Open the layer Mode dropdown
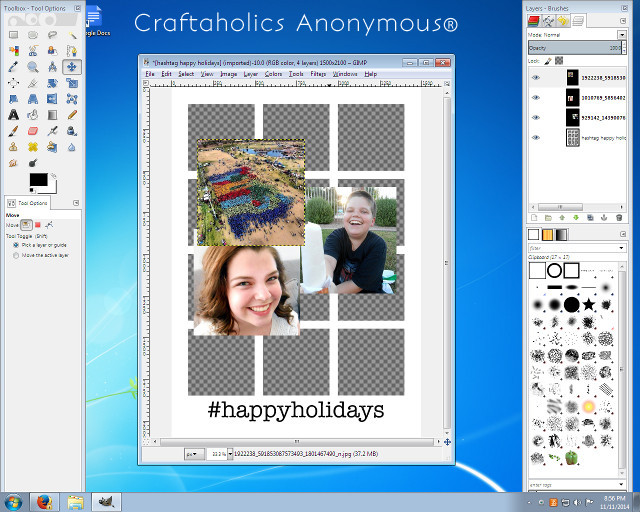 tap(622, 35)
